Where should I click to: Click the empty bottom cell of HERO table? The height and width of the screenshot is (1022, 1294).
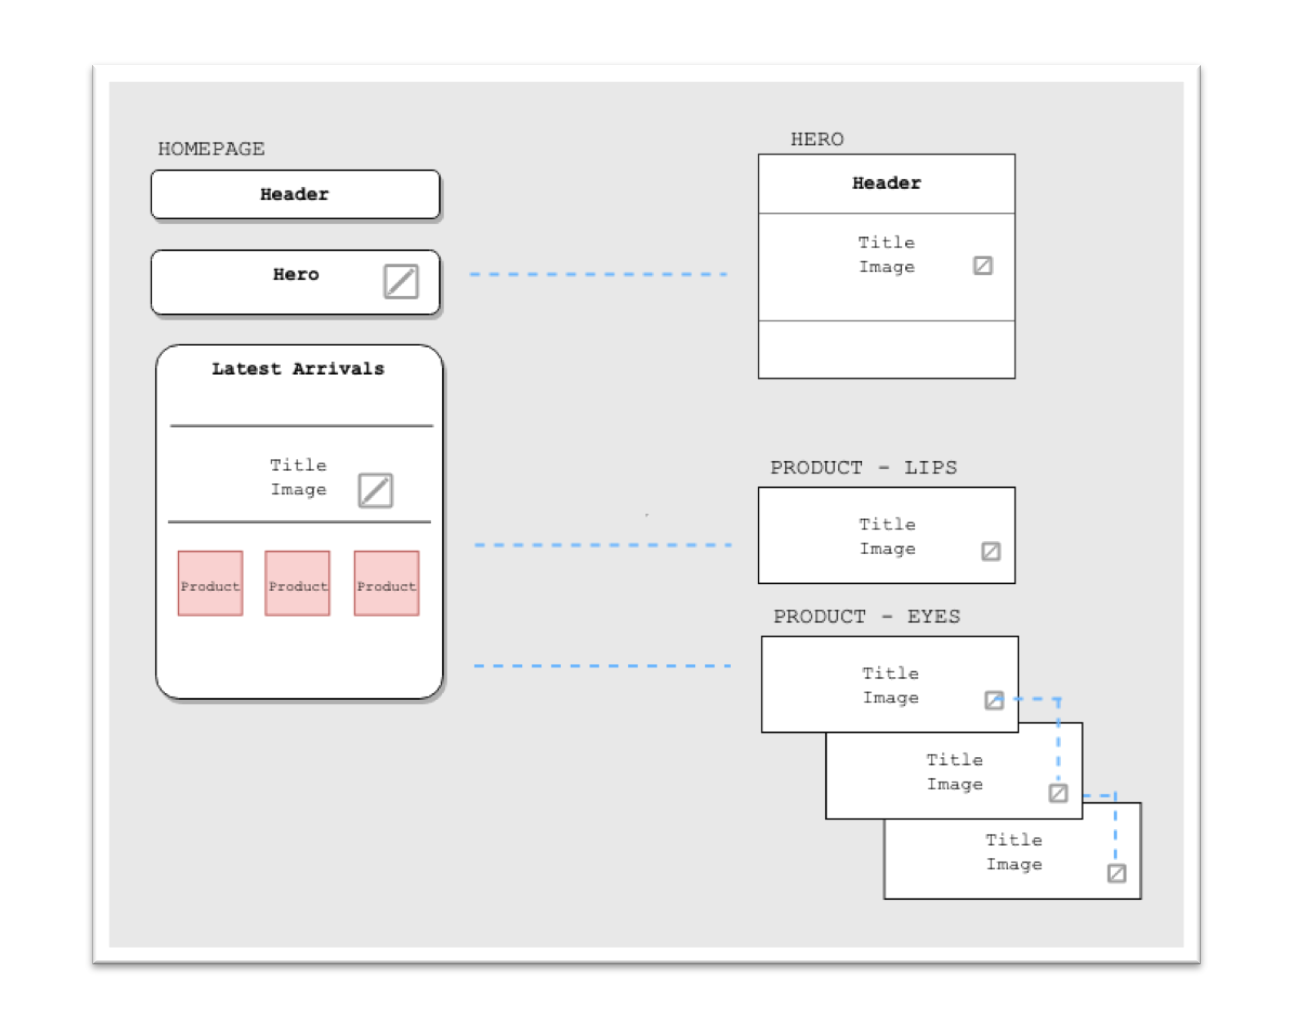pos(886,349)
